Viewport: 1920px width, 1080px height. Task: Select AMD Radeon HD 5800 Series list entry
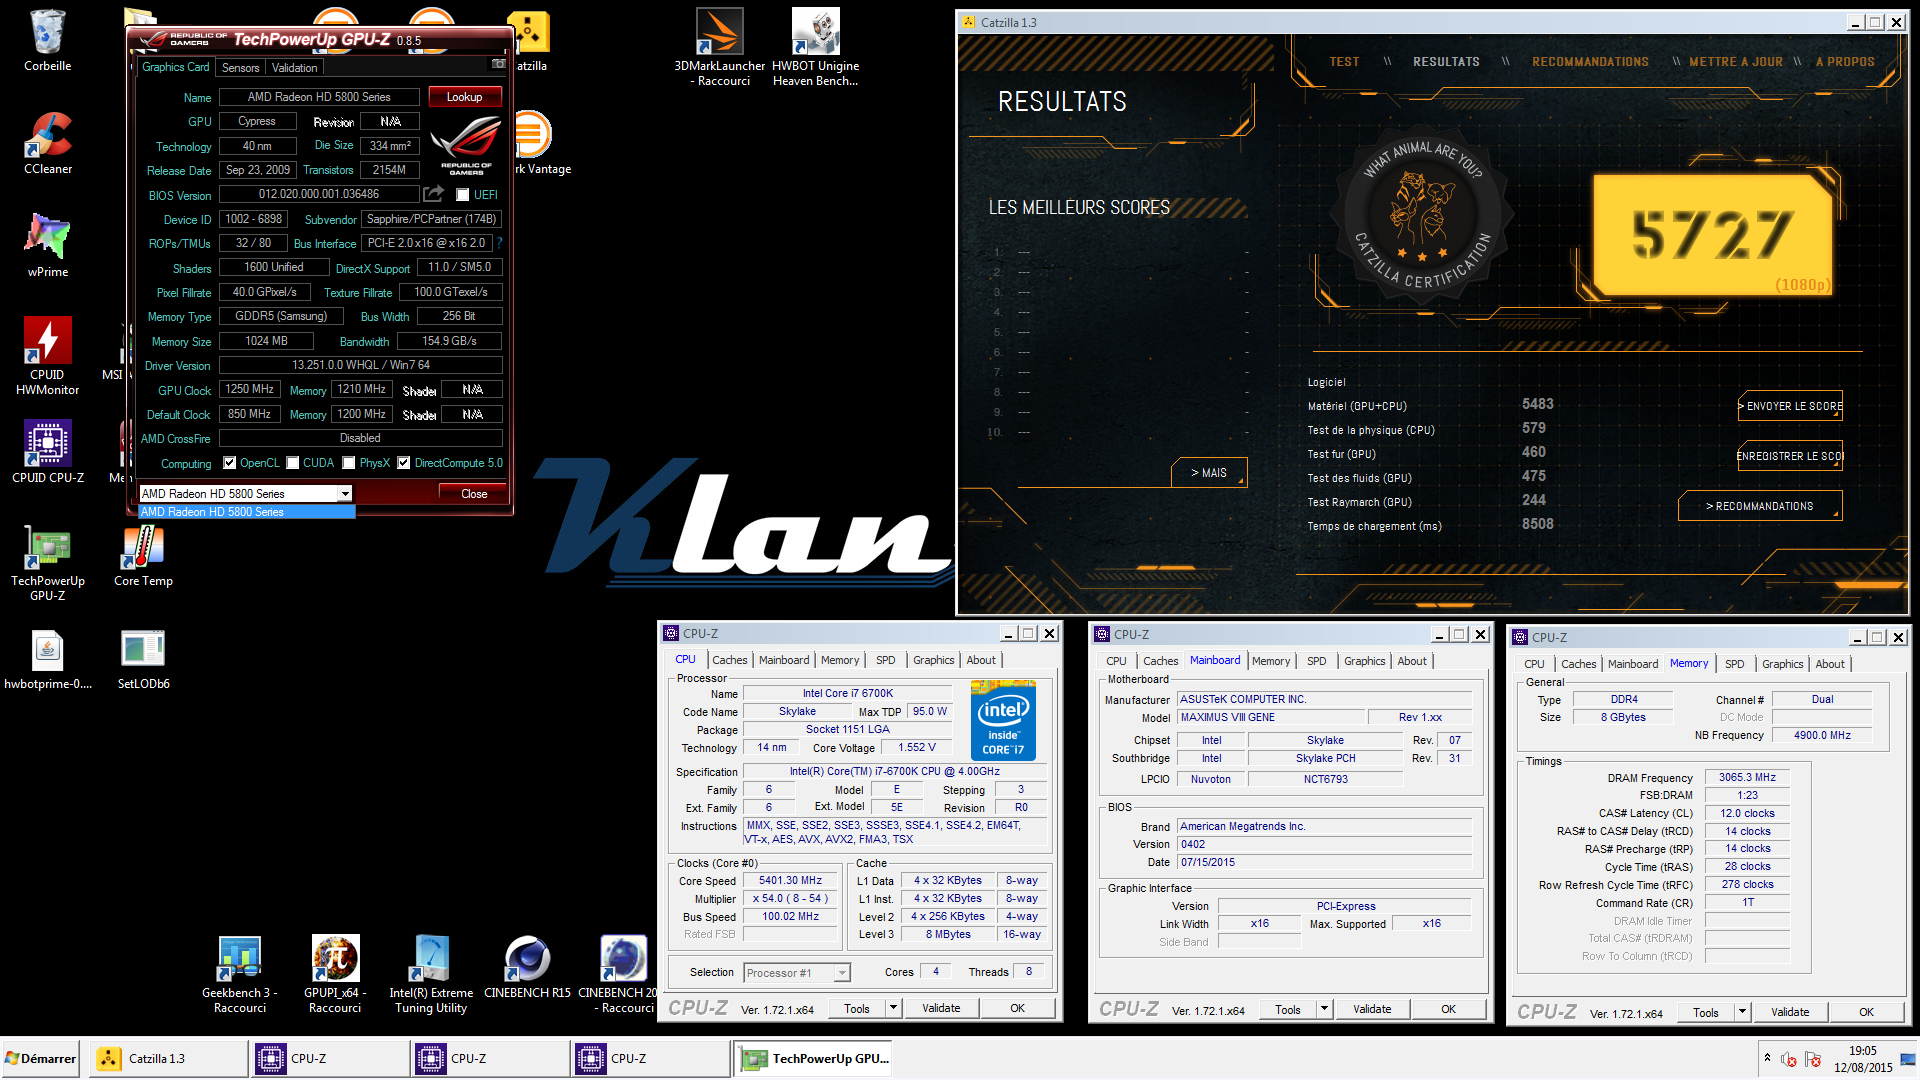(247, 512)
